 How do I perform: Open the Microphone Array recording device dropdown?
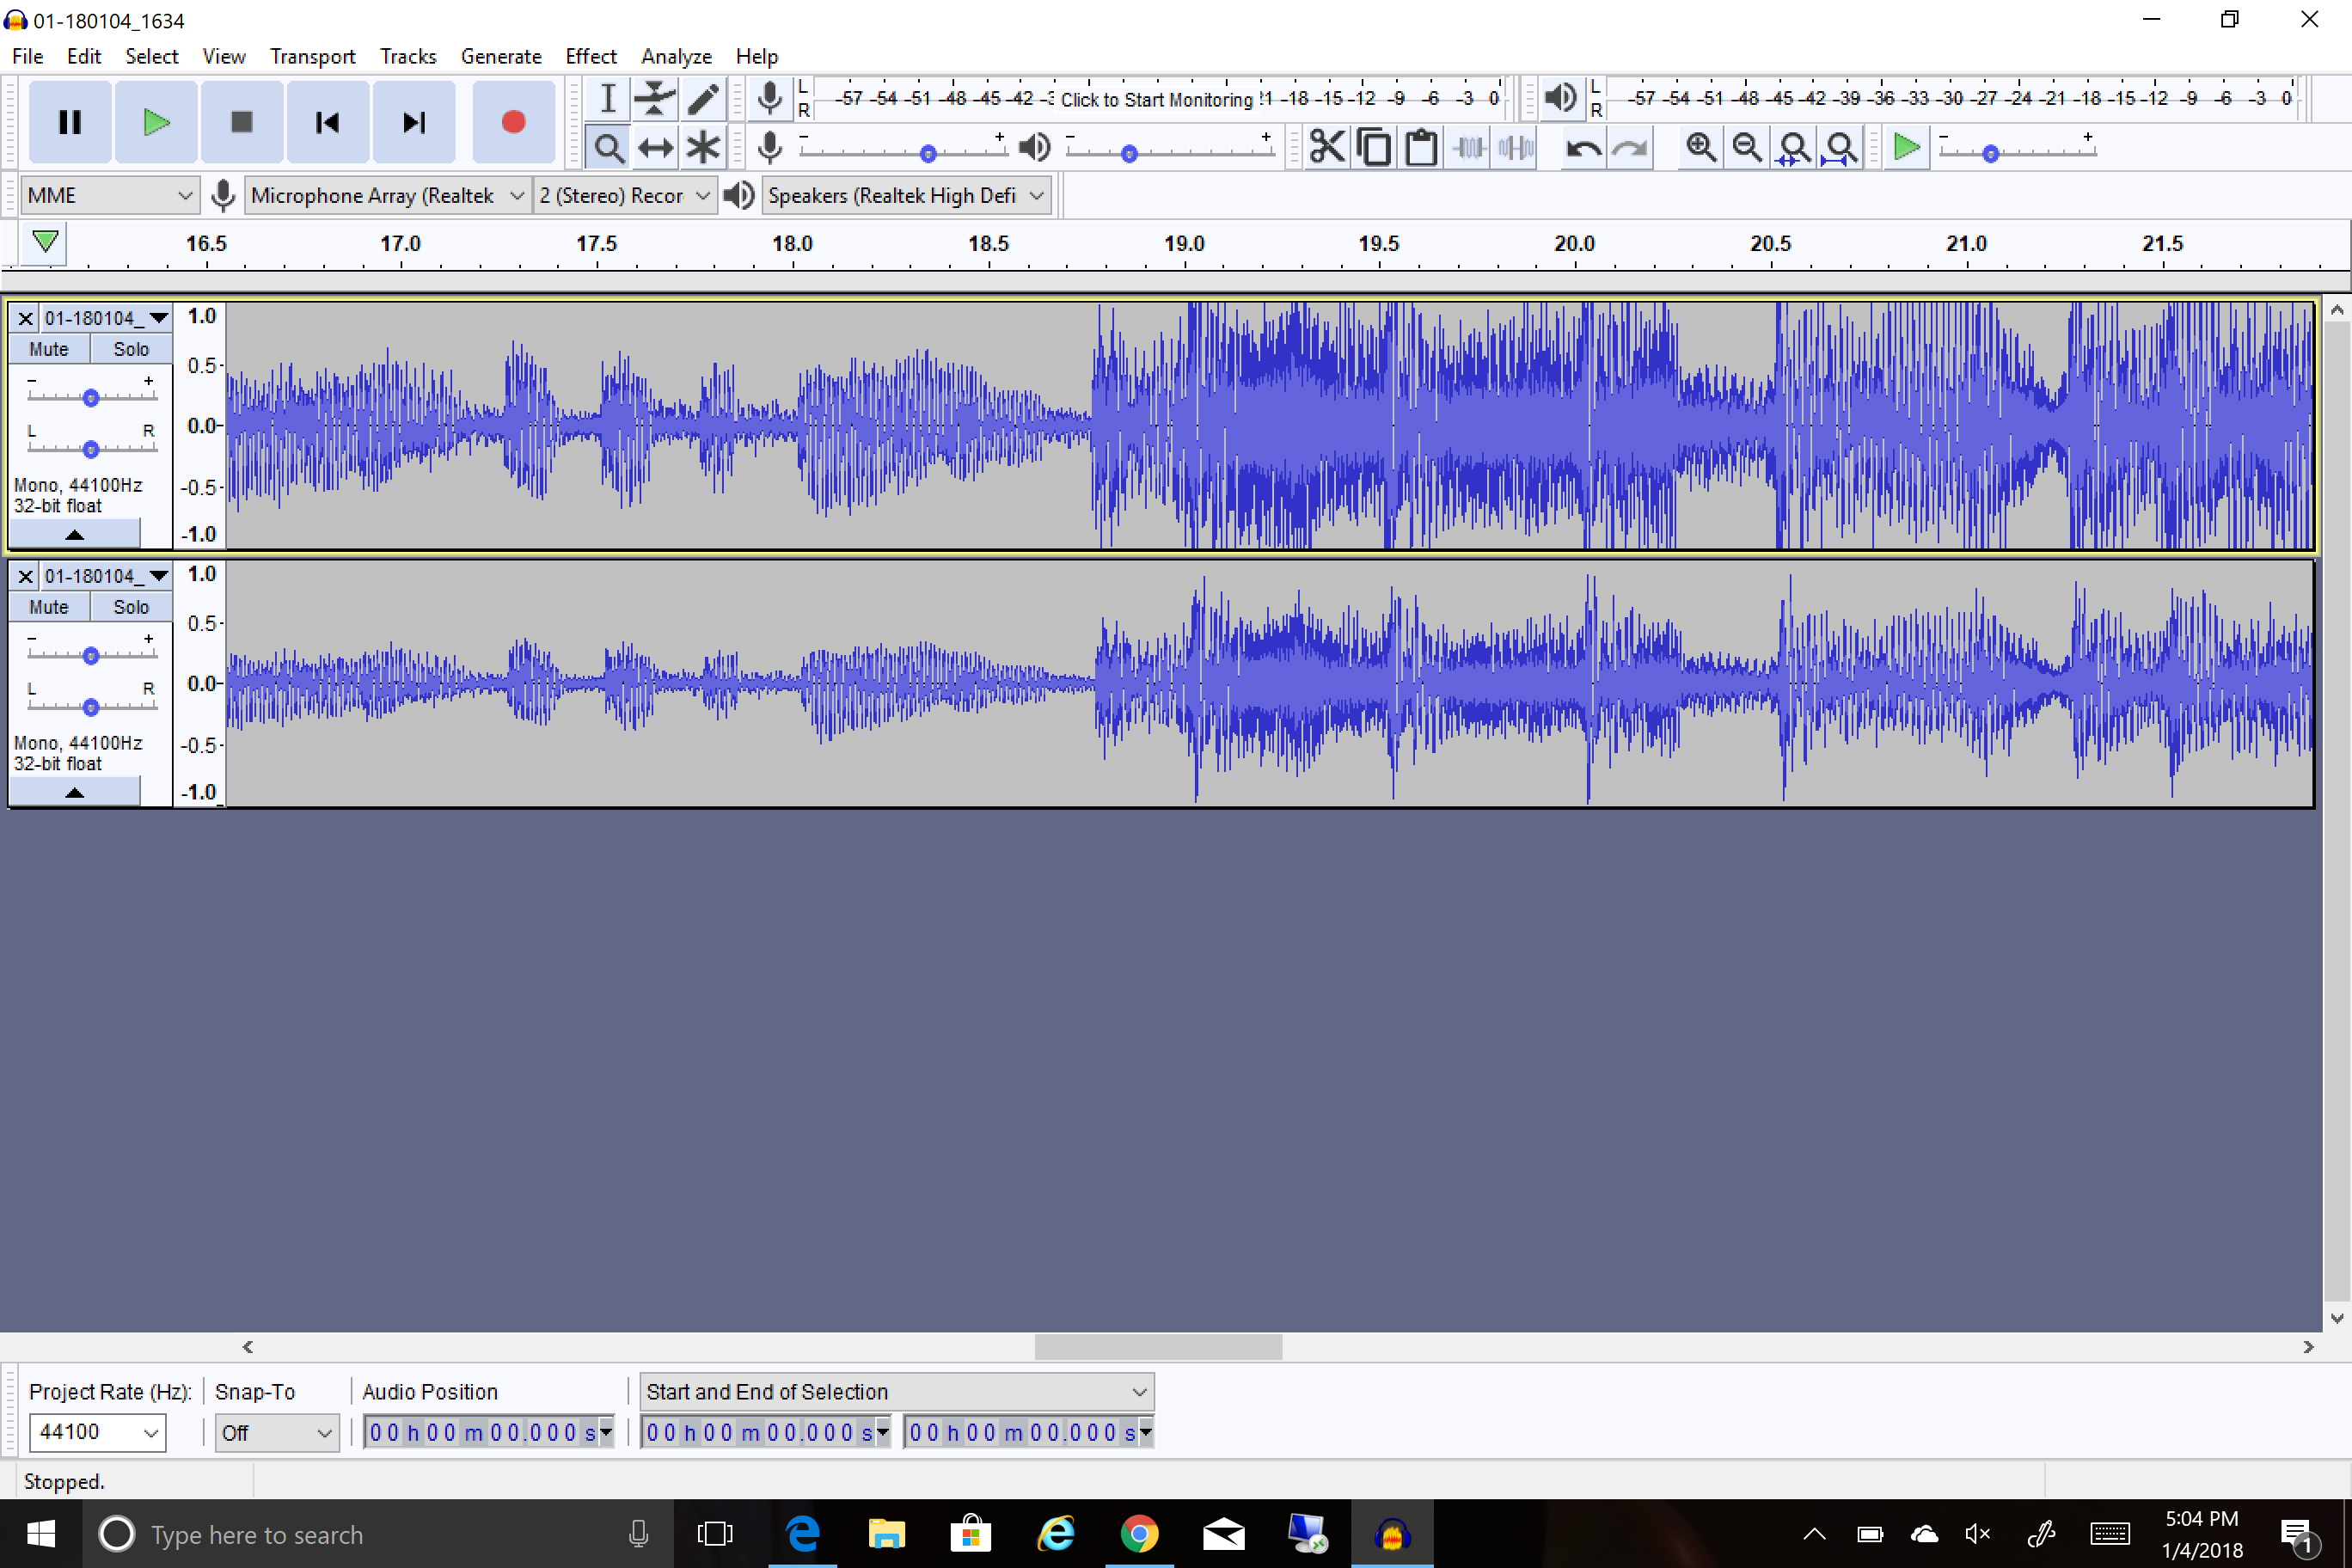(388, 195)
